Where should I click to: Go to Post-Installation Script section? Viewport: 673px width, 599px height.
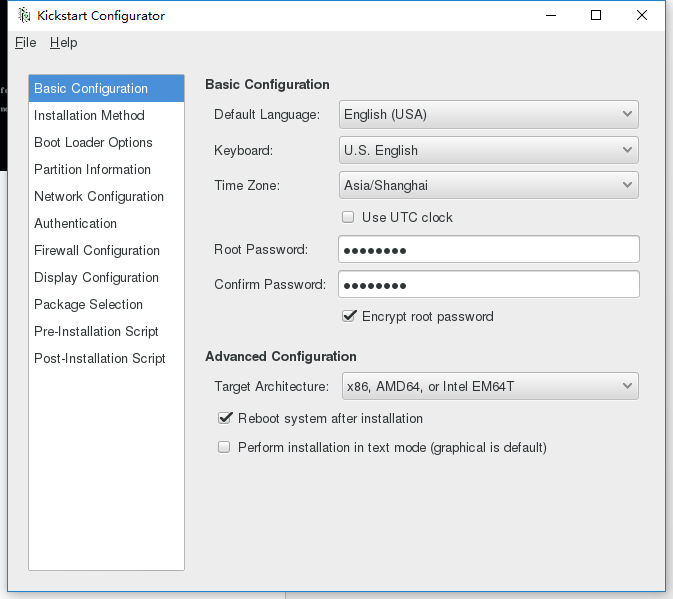click(99, 359)
